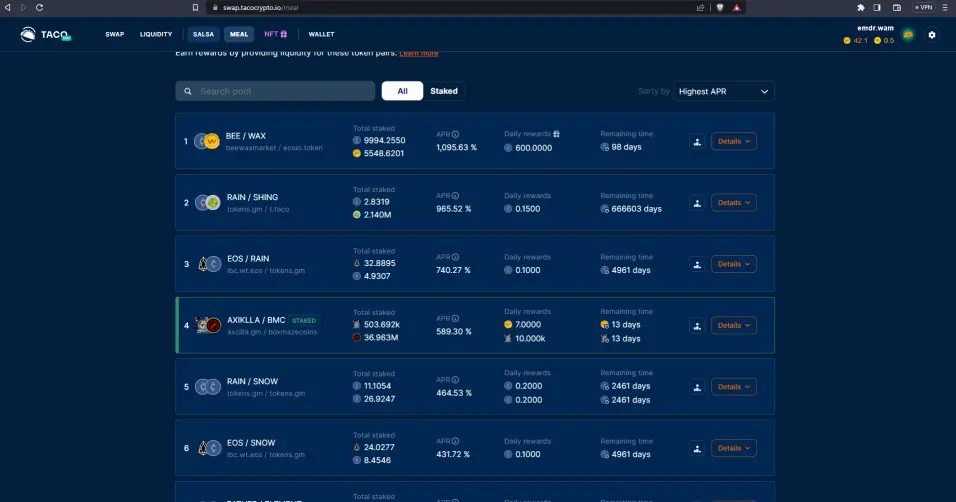Click APR info icon in RAIN / SHING row
The height and width of the screenshot is (502, 956).
click(x=455, y=196)
